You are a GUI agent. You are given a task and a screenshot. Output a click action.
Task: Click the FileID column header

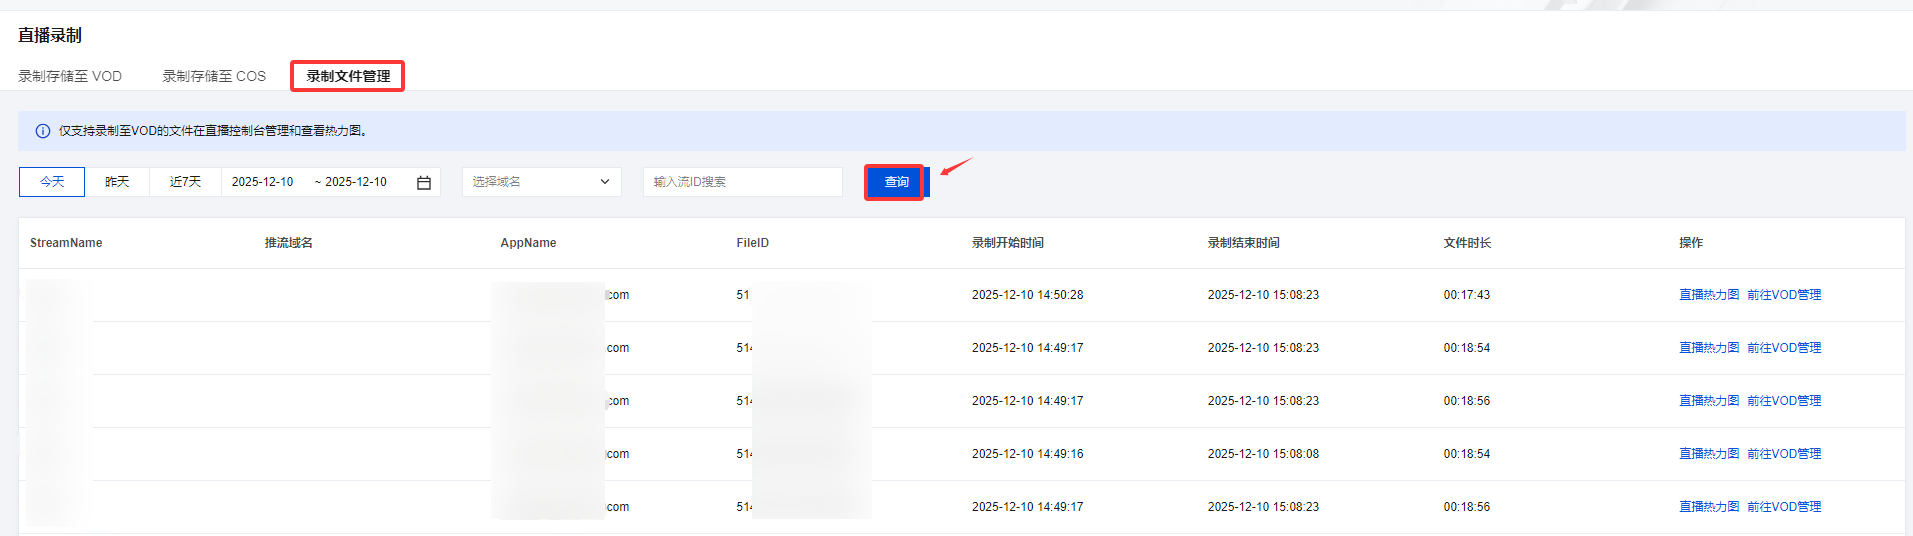pyautogui.click(x=753, y=243)
